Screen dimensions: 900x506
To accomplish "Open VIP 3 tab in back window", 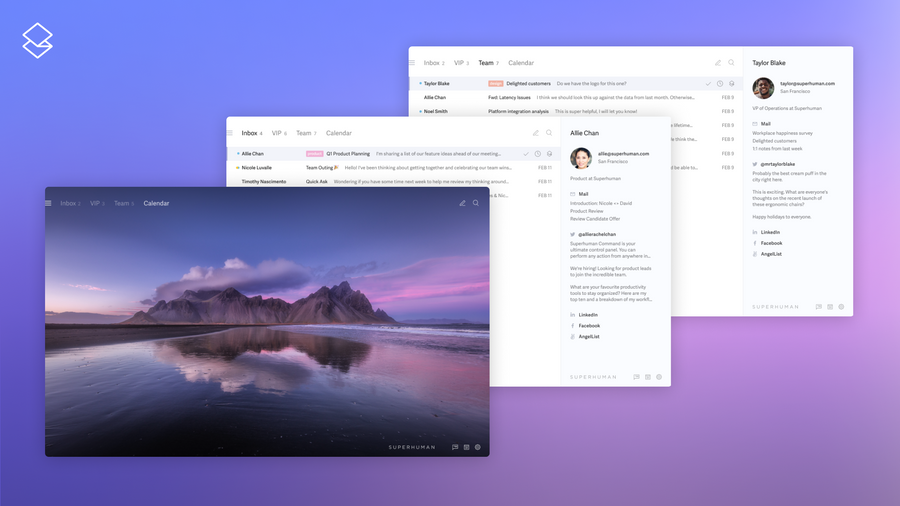I will pyautogui.click(x=461, y=63).
